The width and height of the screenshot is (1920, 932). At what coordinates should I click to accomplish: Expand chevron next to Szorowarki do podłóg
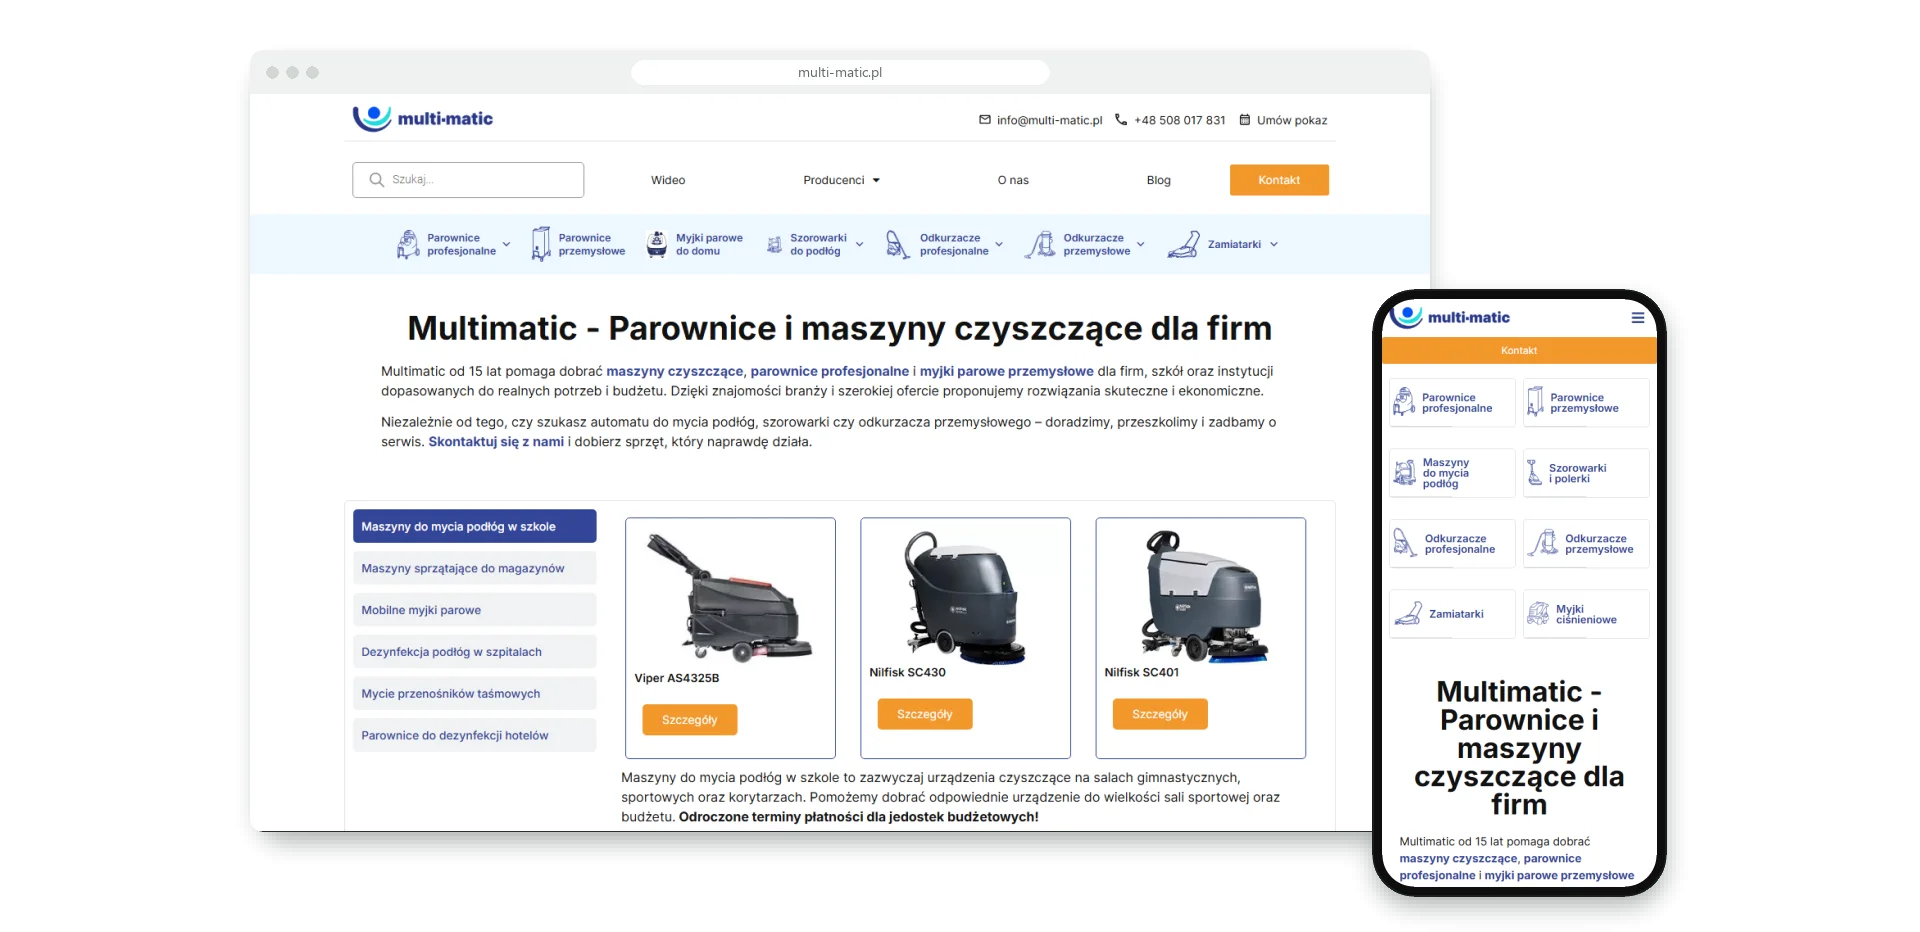pyautogui.click(x=859, y=244)
